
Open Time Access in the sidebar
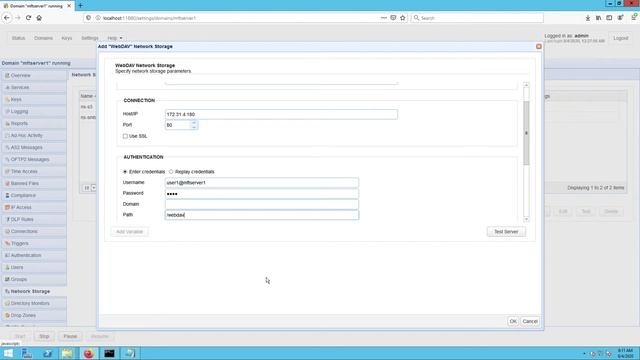tap(34, 171)
